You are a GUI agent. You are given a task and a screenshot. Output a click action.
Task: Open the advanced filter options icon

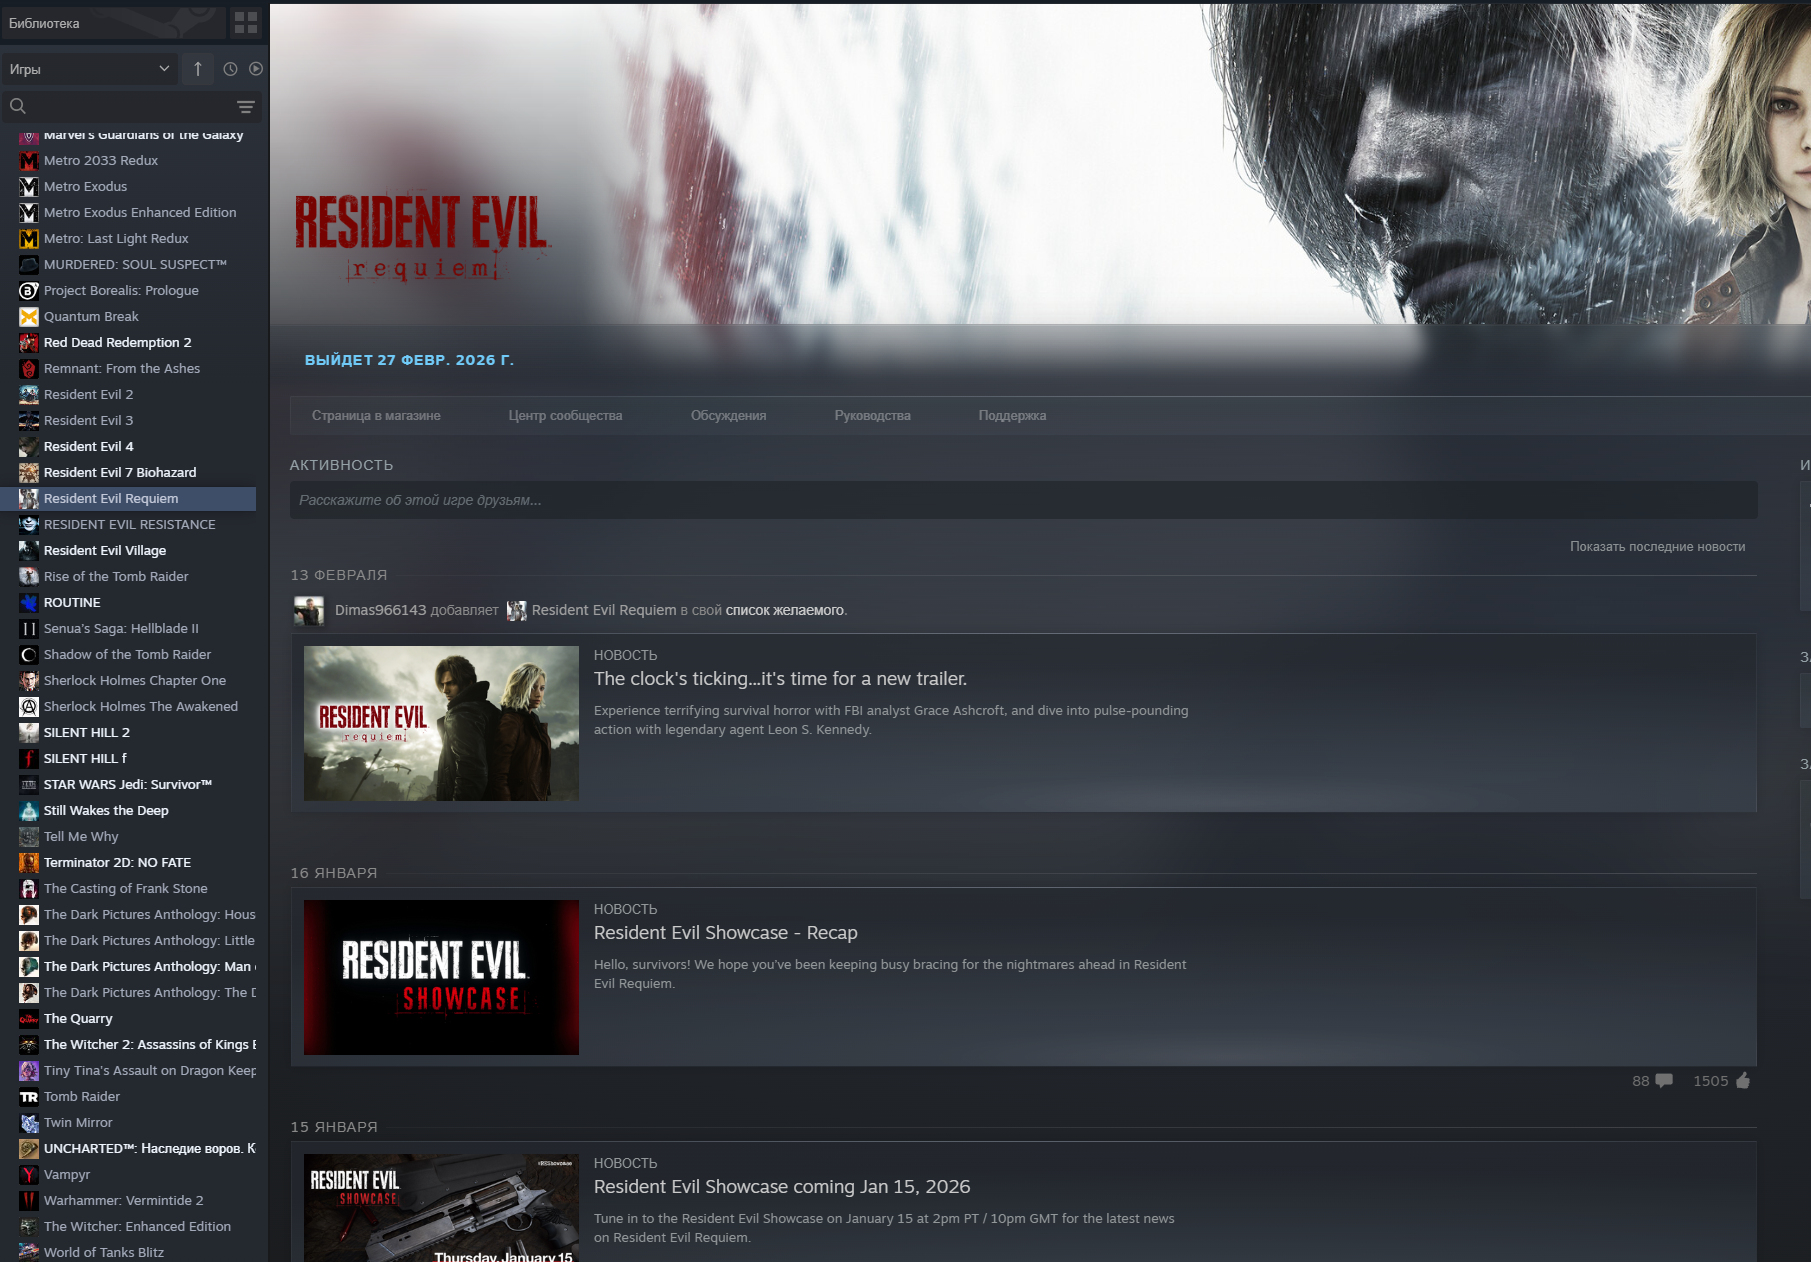click(245, 107)
